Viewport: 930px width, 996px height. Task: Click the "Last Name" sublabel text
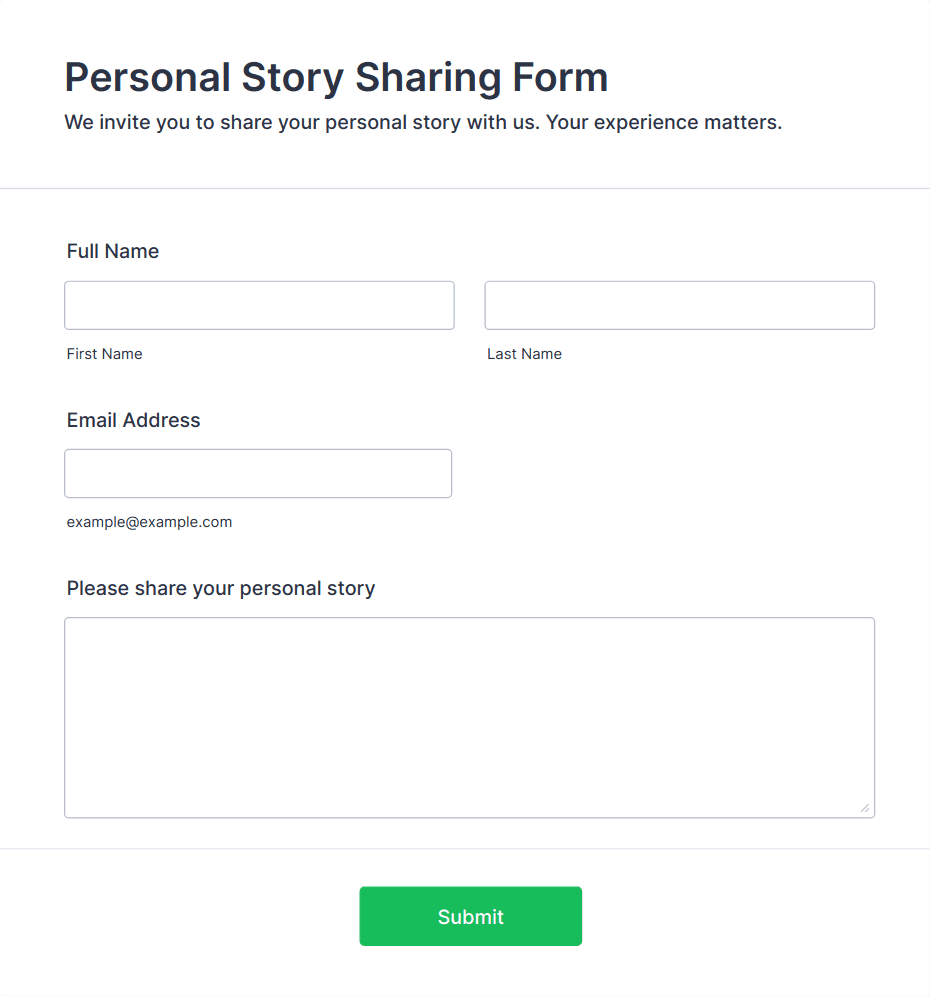pos(525,354)
